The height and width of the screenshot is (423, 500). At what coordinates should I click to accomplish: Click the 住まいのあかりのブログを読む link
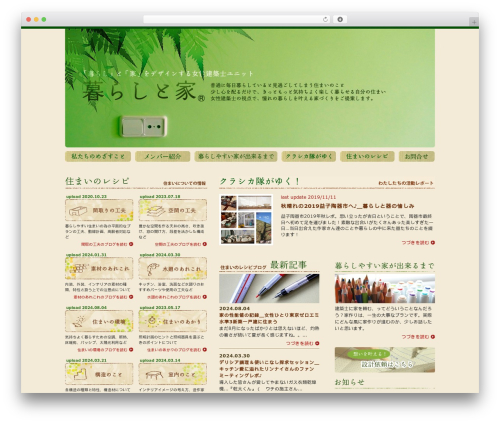point(174,350)
